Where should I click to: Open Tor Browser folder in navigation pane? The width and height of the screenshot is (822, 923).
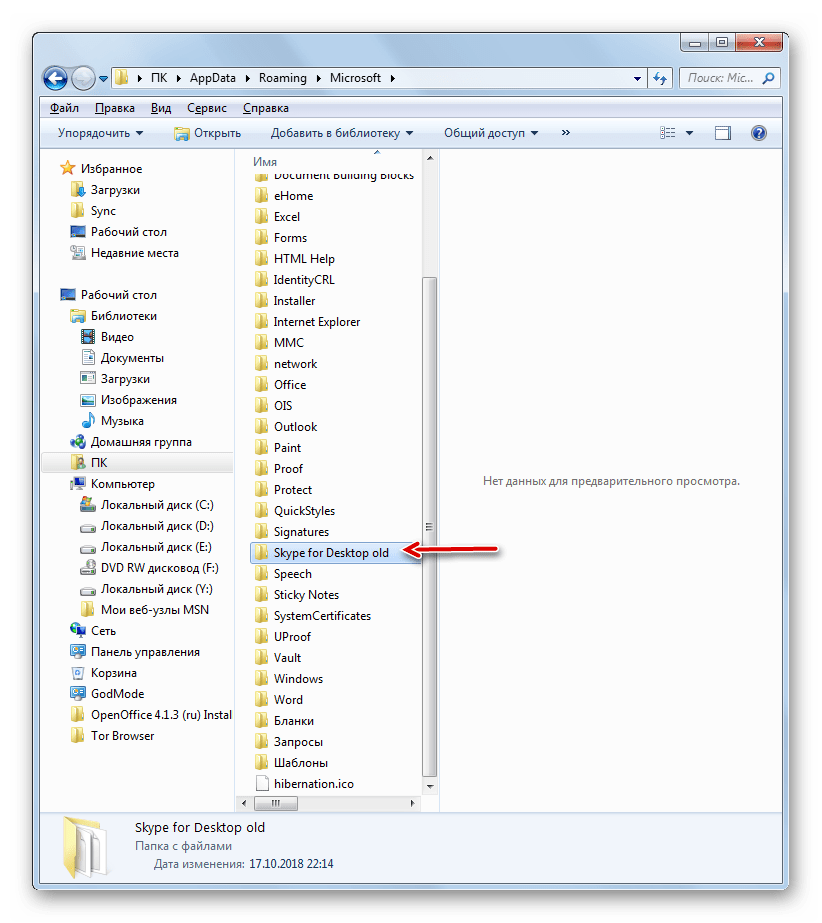[x=112, y=736]
